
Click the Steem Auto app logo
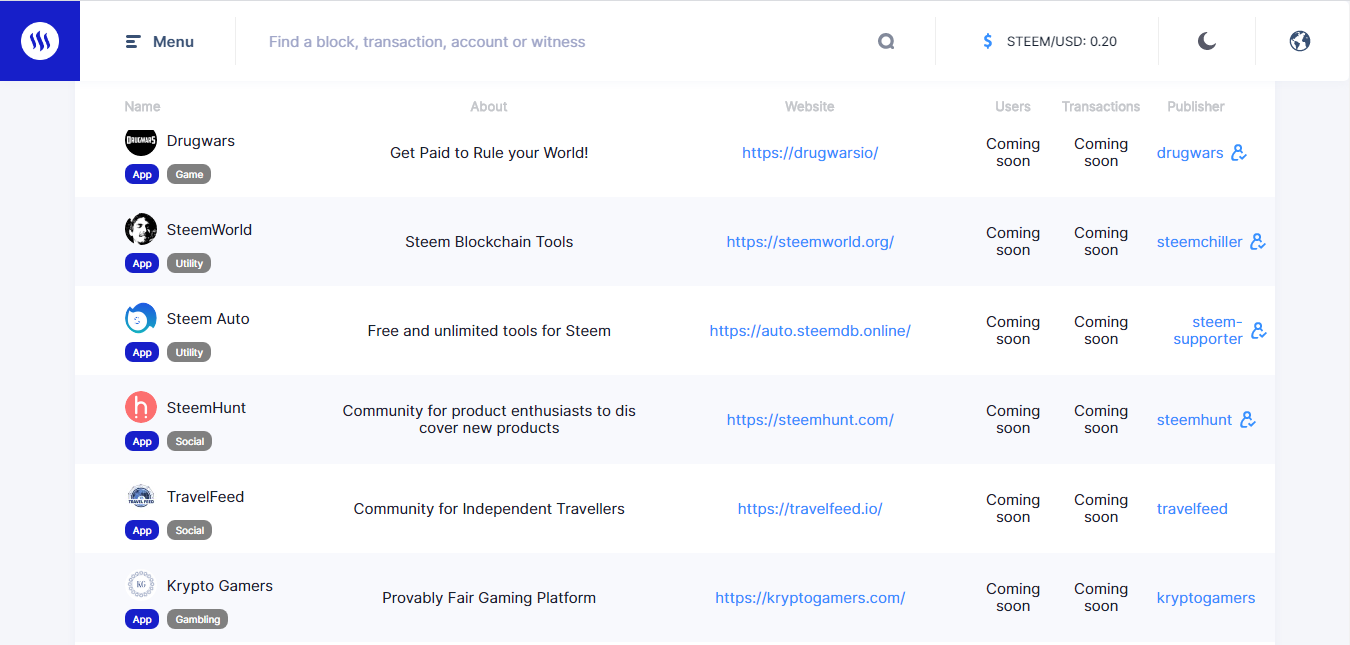141,319
